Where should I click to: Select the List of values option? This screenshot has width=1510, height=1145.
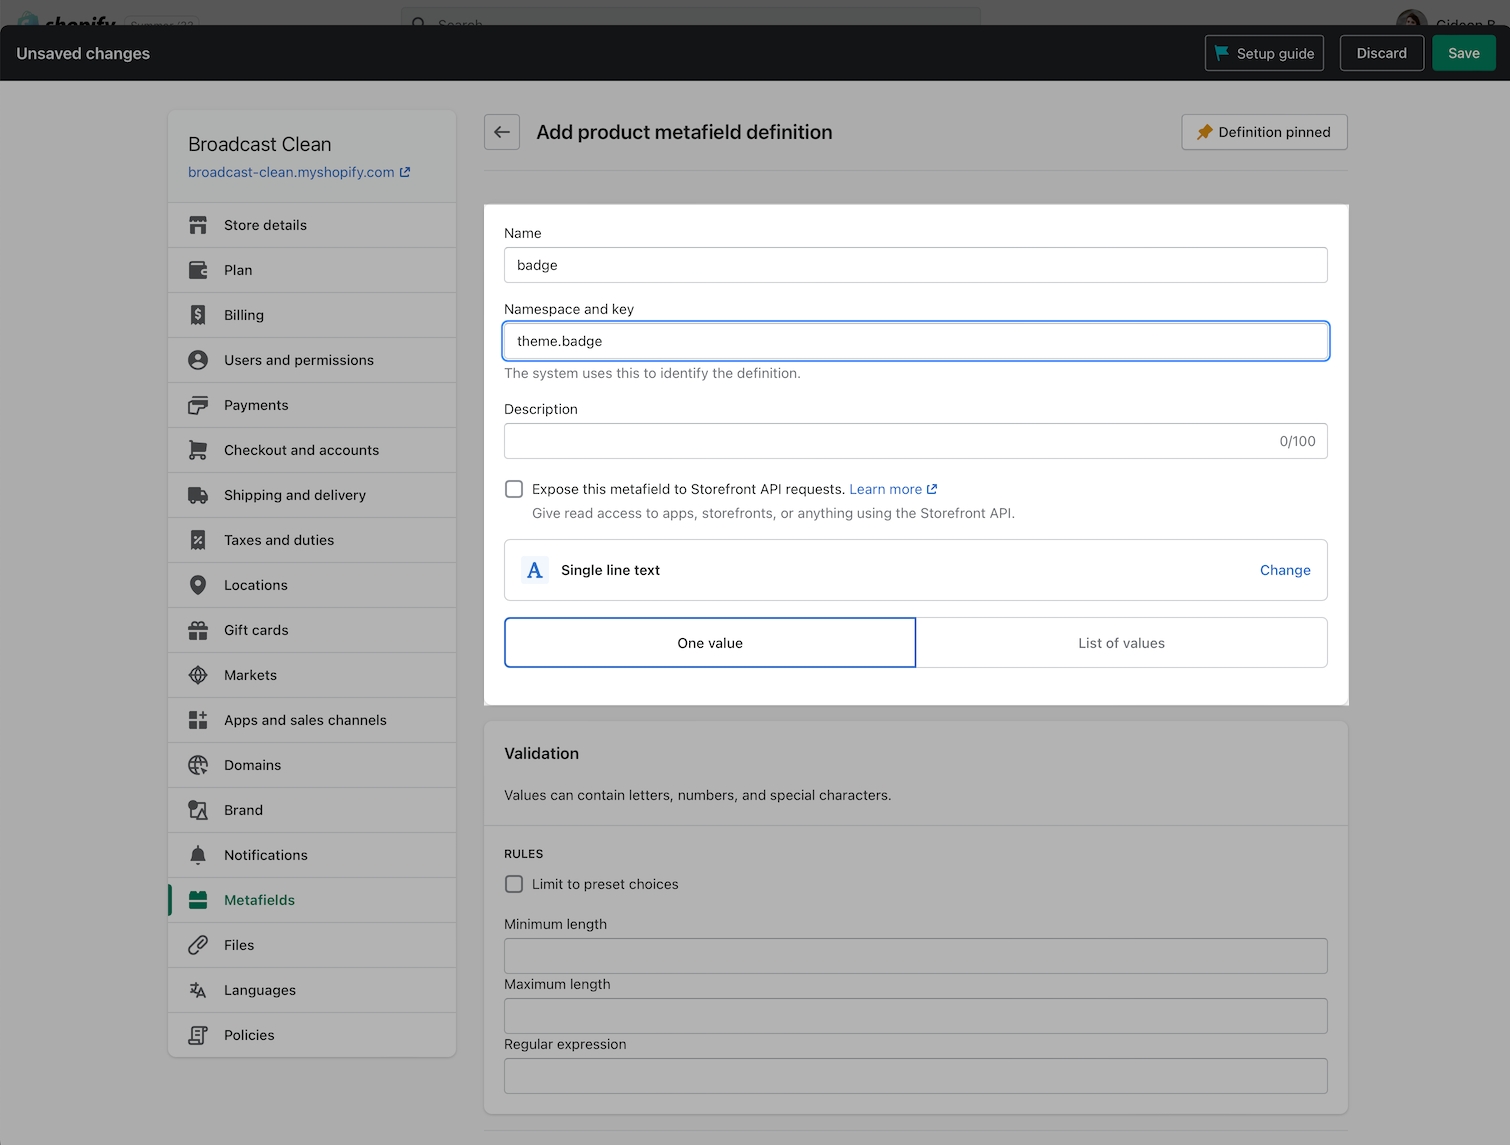tap(1121, 643)
